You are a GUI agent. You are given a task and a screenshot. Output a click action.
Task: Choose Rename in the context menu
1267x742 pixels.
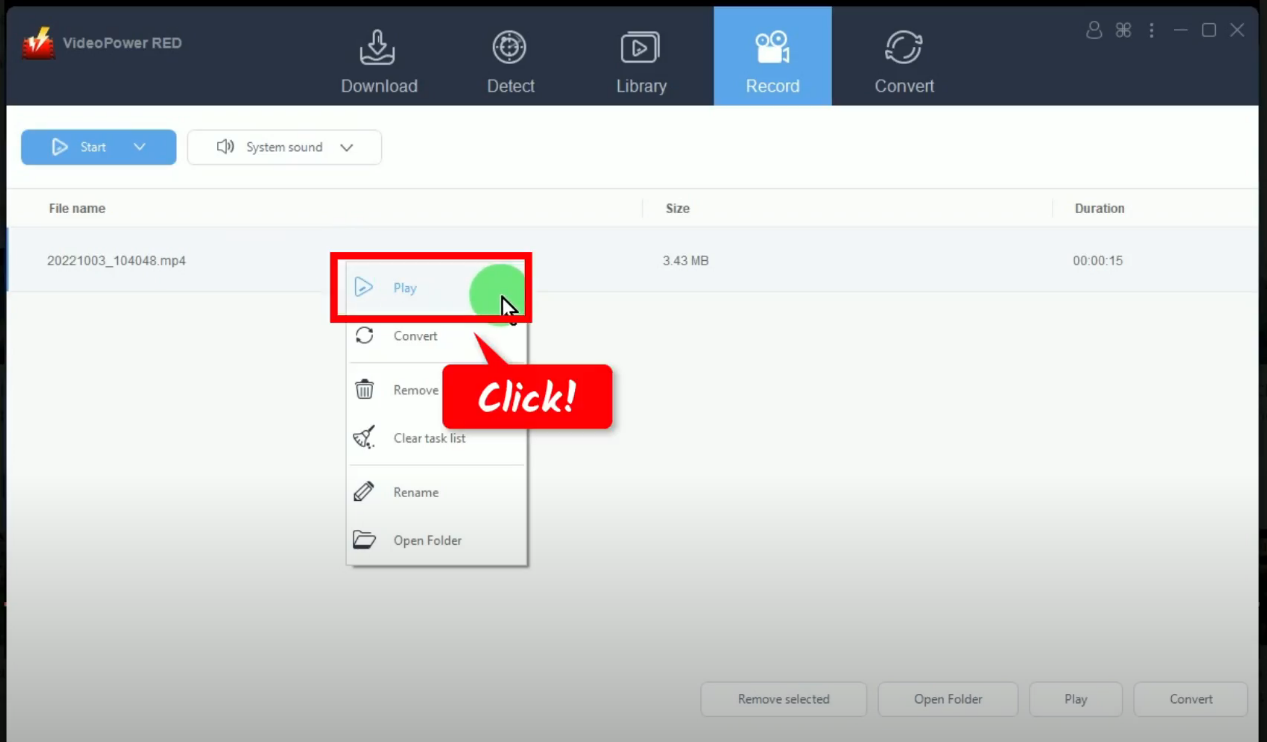coord(416,492)
